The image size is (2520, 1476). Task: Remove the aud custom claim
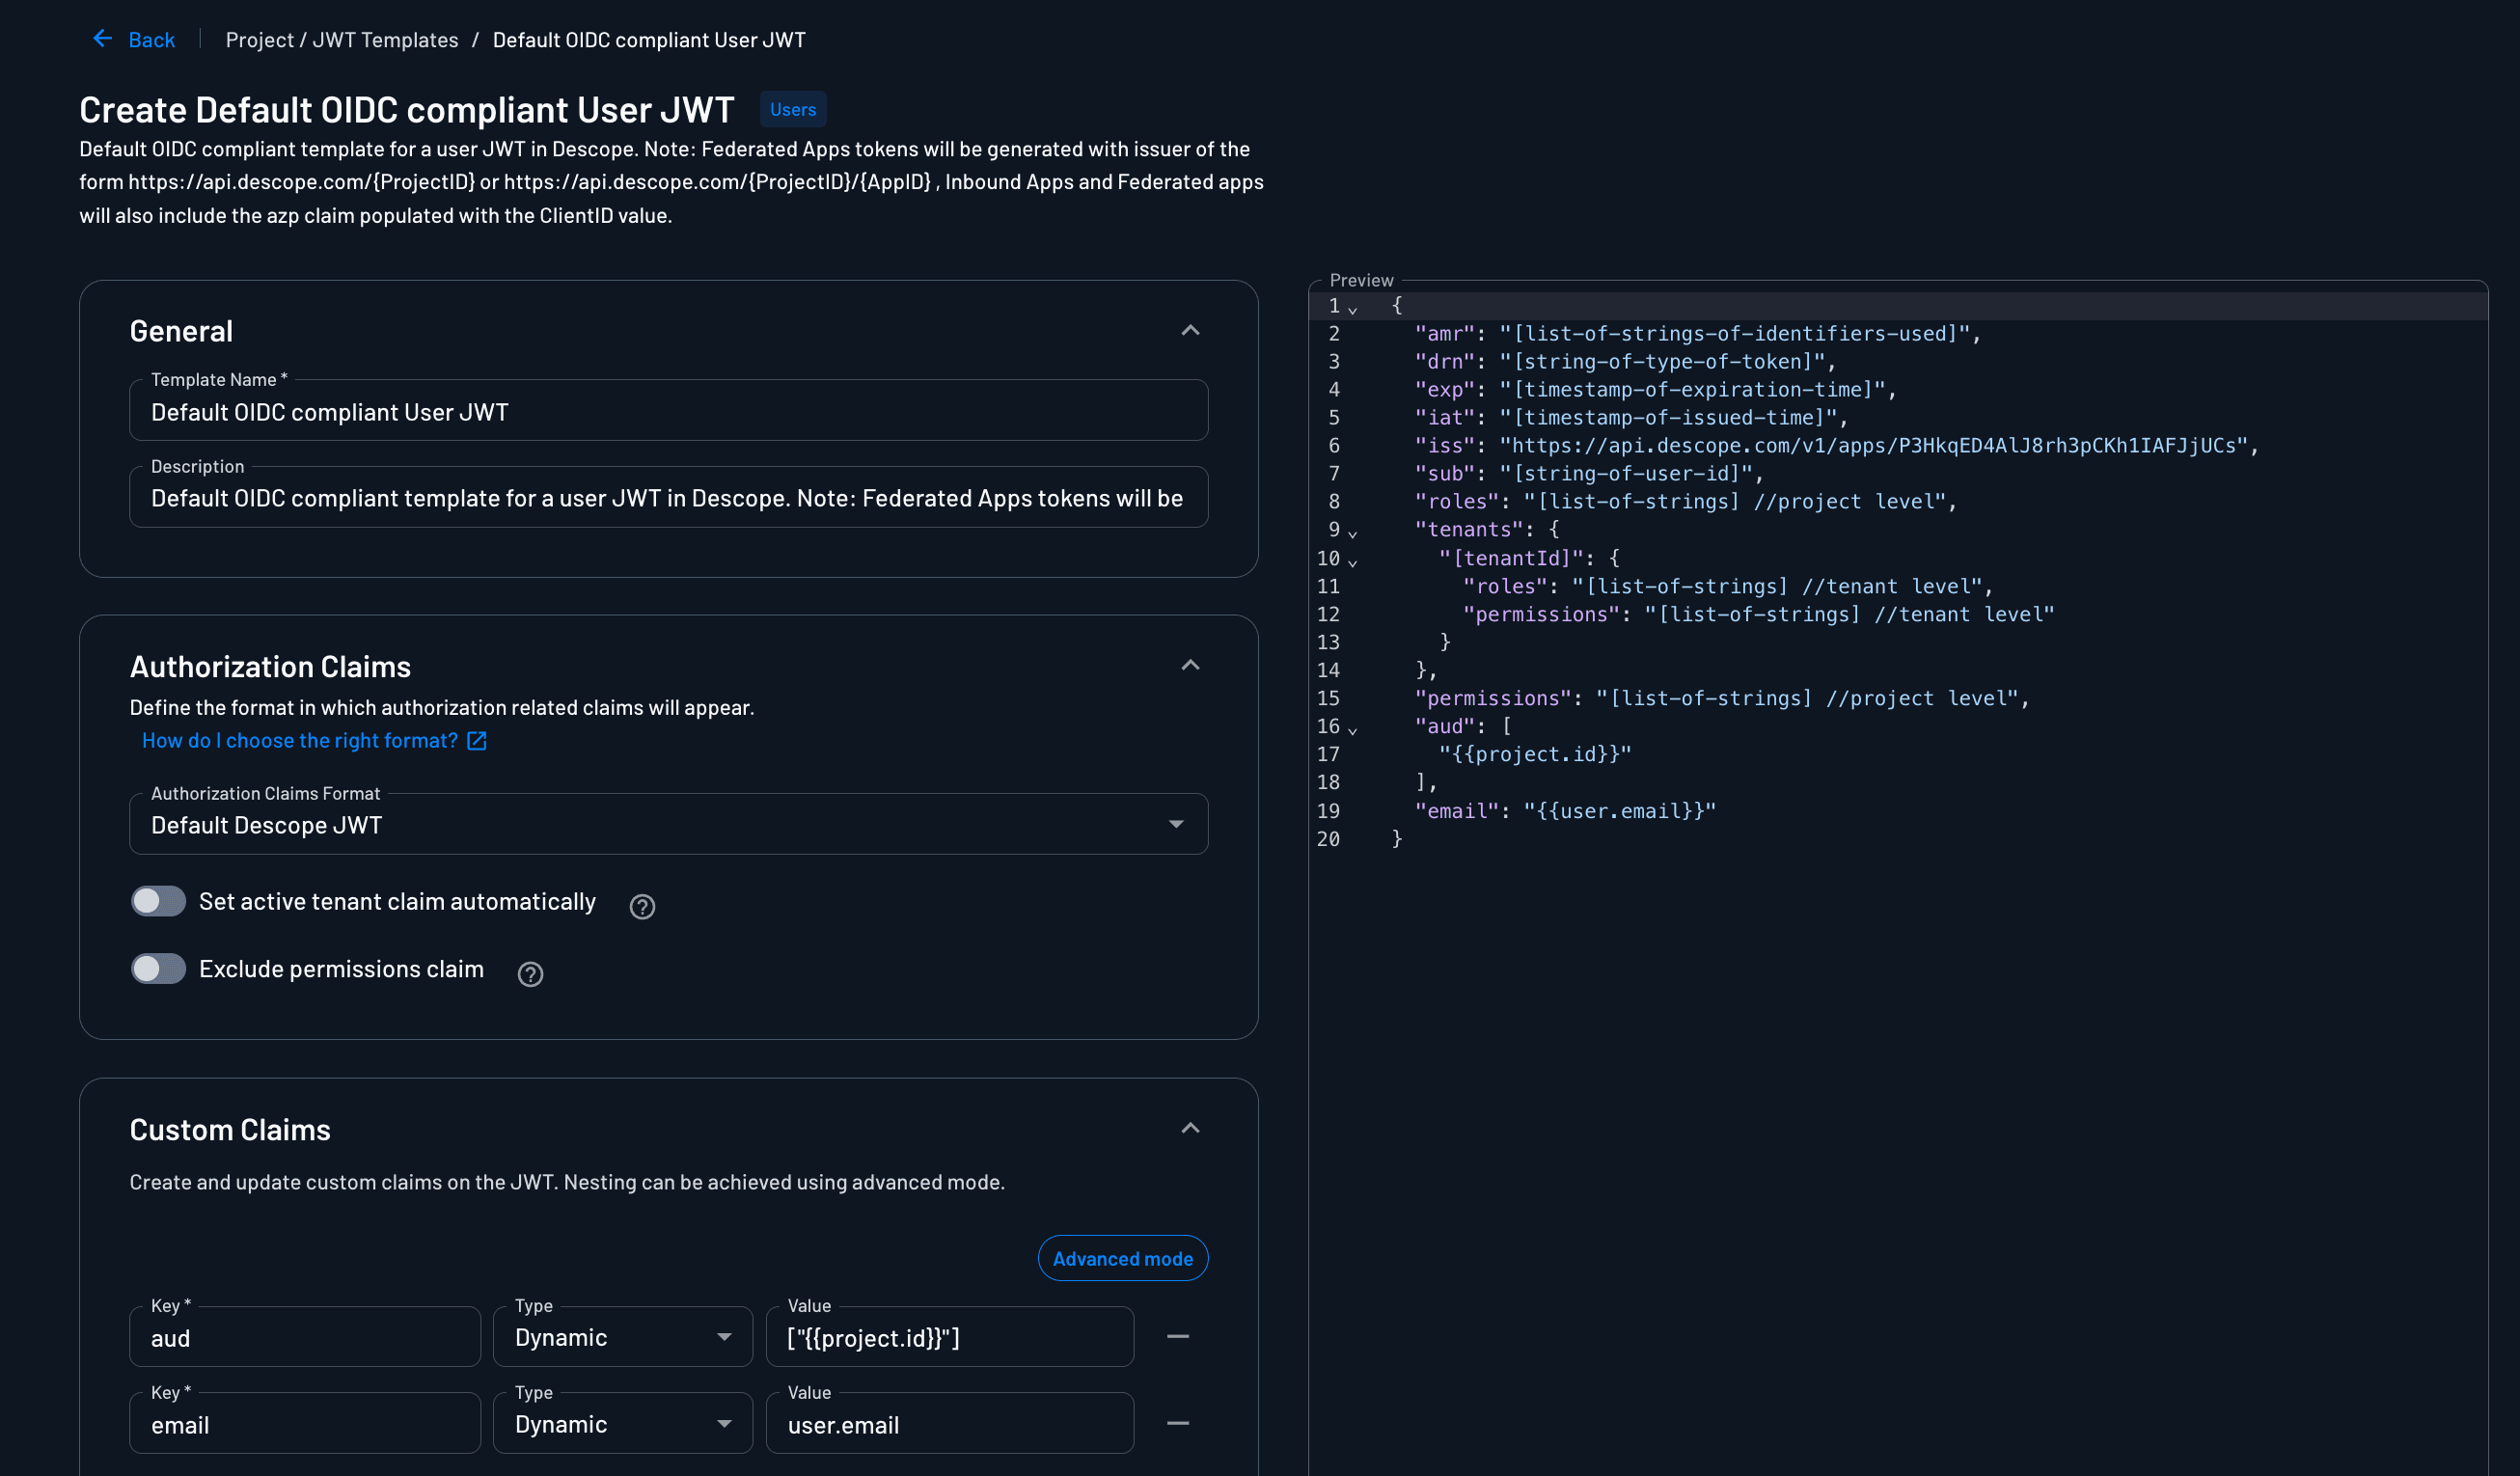[x=1178, y=1337]
